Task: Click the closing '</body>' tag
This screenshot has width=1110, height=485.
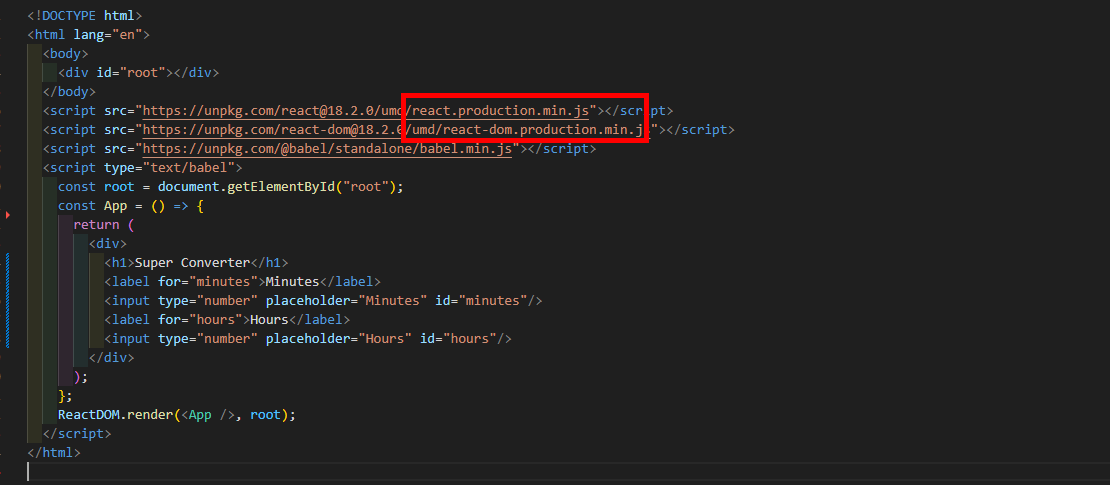Action: pyautogui.click(x=69, y=91)
